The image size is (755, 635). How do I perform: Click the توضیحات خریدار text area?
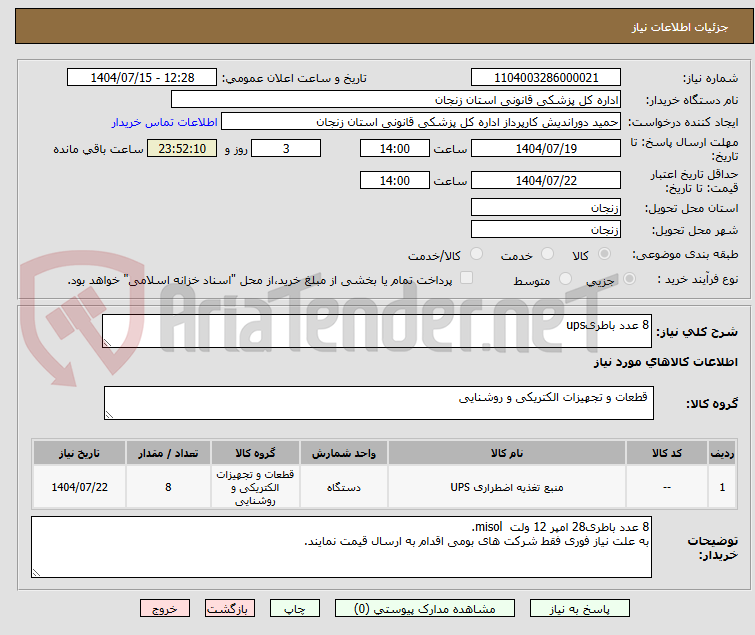click(x=341, y=547)
